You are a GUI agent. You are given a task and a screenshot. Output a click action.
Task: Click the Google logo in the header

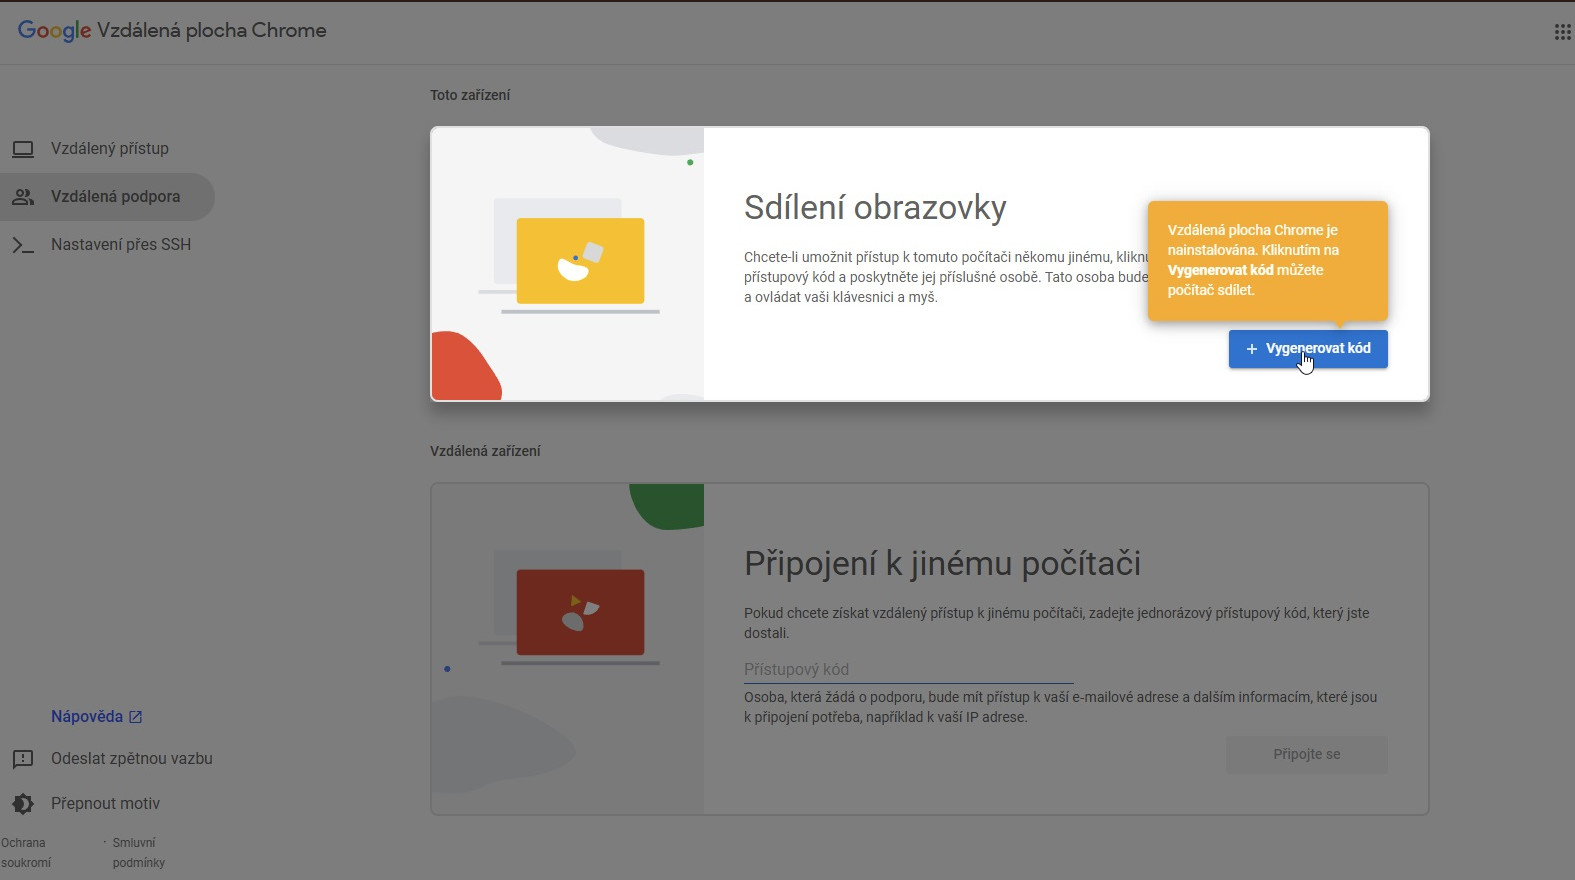54,31
